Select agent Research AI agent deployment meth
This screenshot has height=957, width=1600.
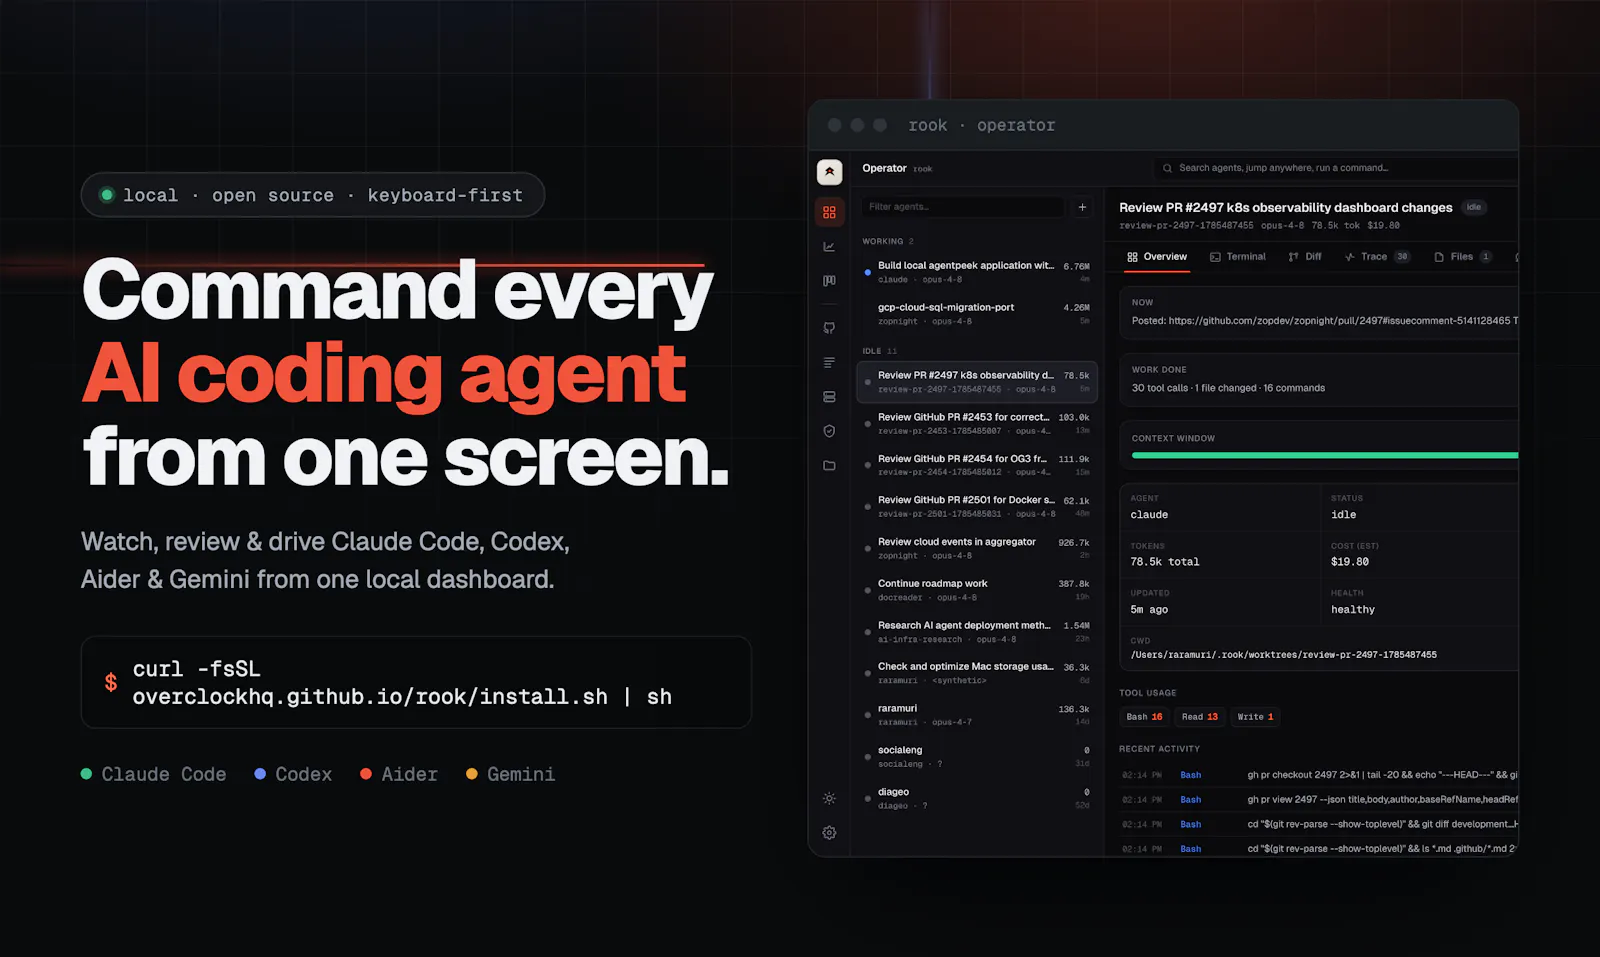[977, 632]
